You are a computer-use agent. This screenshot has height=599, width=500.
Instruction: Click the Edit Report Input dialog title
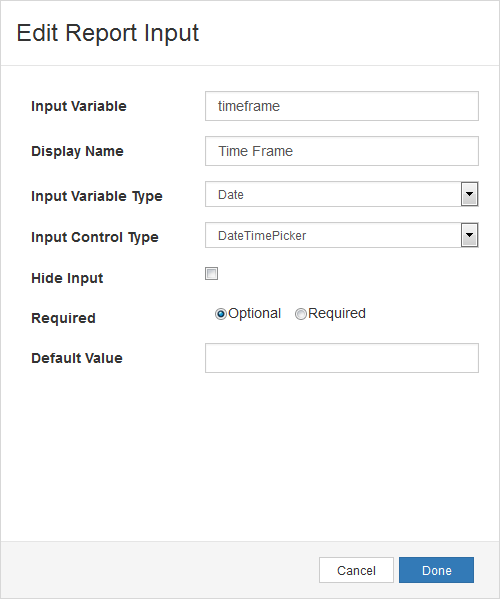coord(107,33)
